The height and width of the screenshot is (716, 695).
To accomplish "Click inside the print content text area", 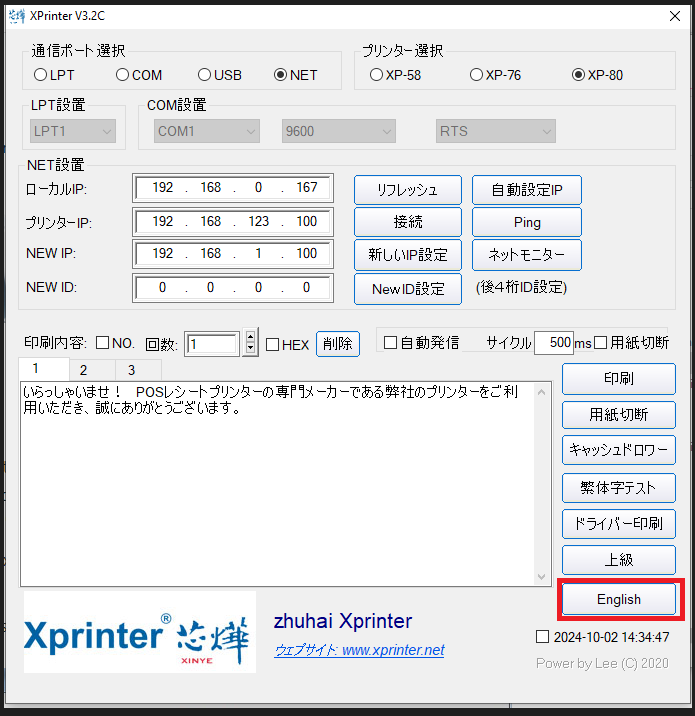I will tap(277, 484).
